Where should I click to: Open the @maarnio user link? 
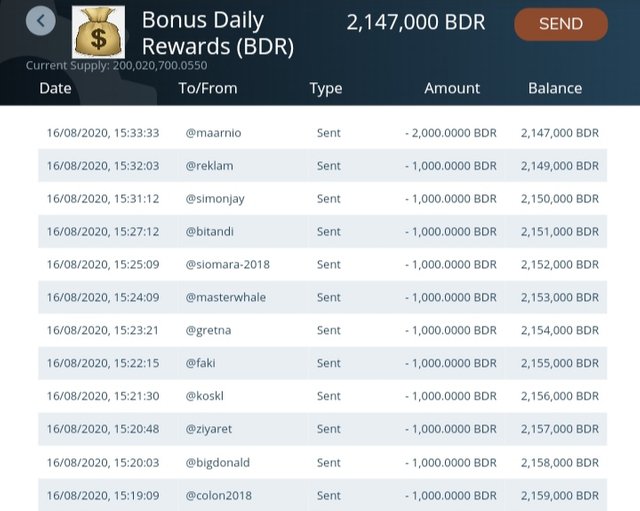(213, 133)
